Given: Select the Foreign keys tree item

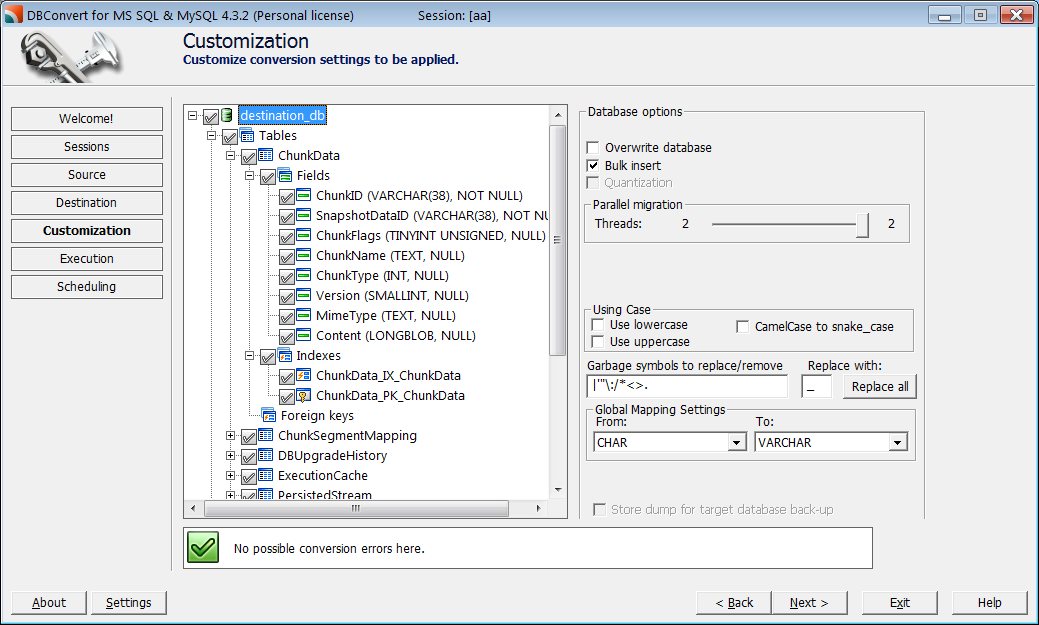Looking at the screenshot, I should pyautogui.click(x=317, y=416).
